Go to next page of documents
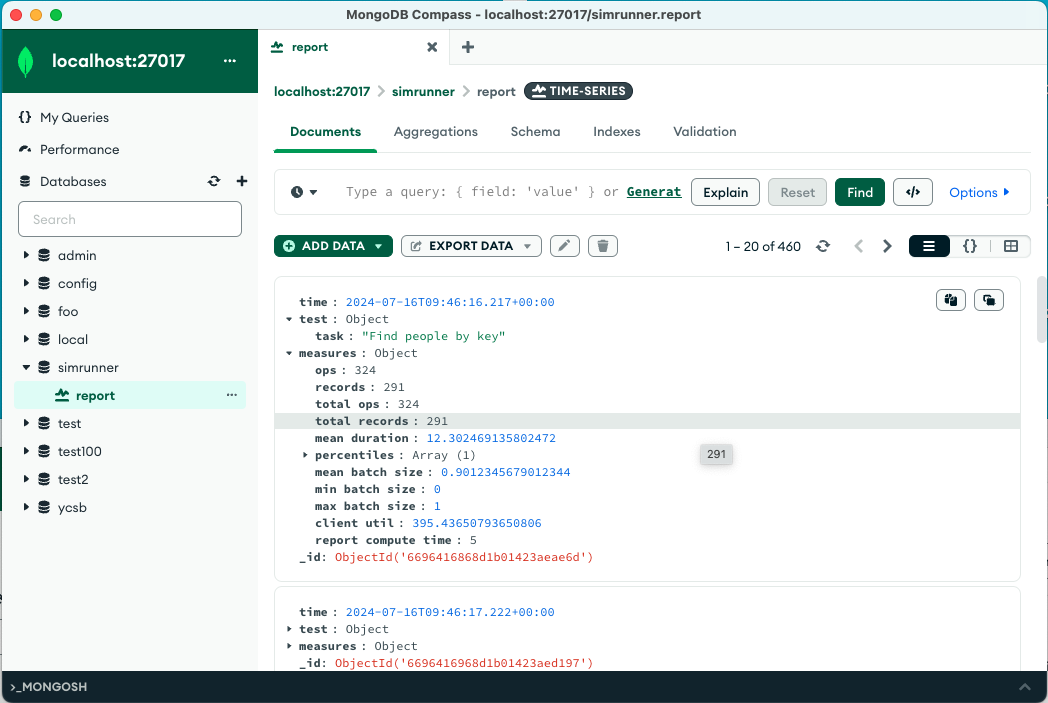Screen dimensions: 1048x703 click(887, 246)
